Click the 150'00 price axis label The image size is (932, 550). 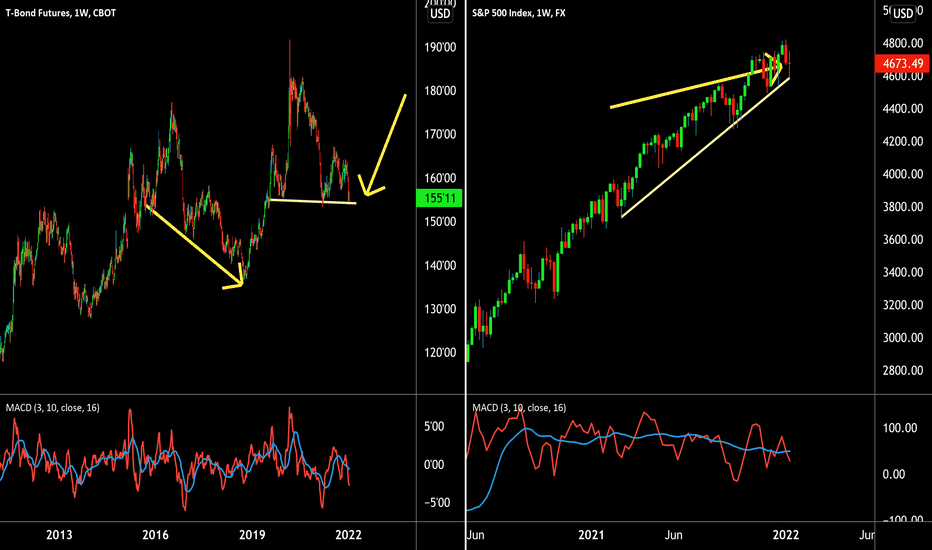(x=440, y=222)
